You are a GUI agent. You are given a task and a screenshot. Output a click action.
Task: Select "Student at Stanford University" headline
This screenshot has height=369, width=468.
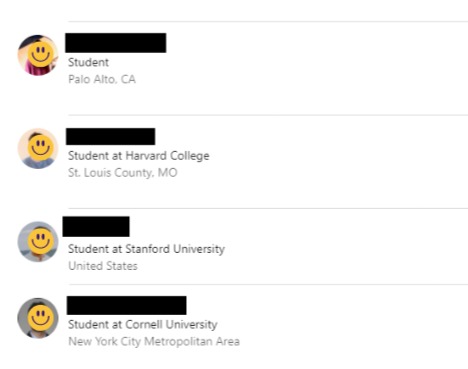click(146, 249)
